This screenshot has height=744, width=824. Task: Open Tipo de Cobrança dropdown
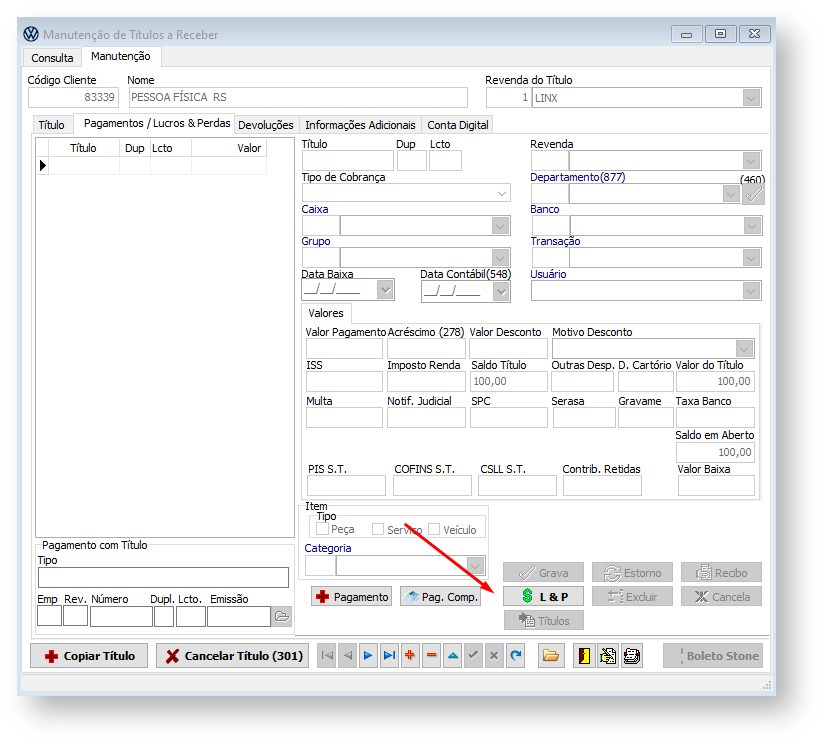click(x=502, y=193)
